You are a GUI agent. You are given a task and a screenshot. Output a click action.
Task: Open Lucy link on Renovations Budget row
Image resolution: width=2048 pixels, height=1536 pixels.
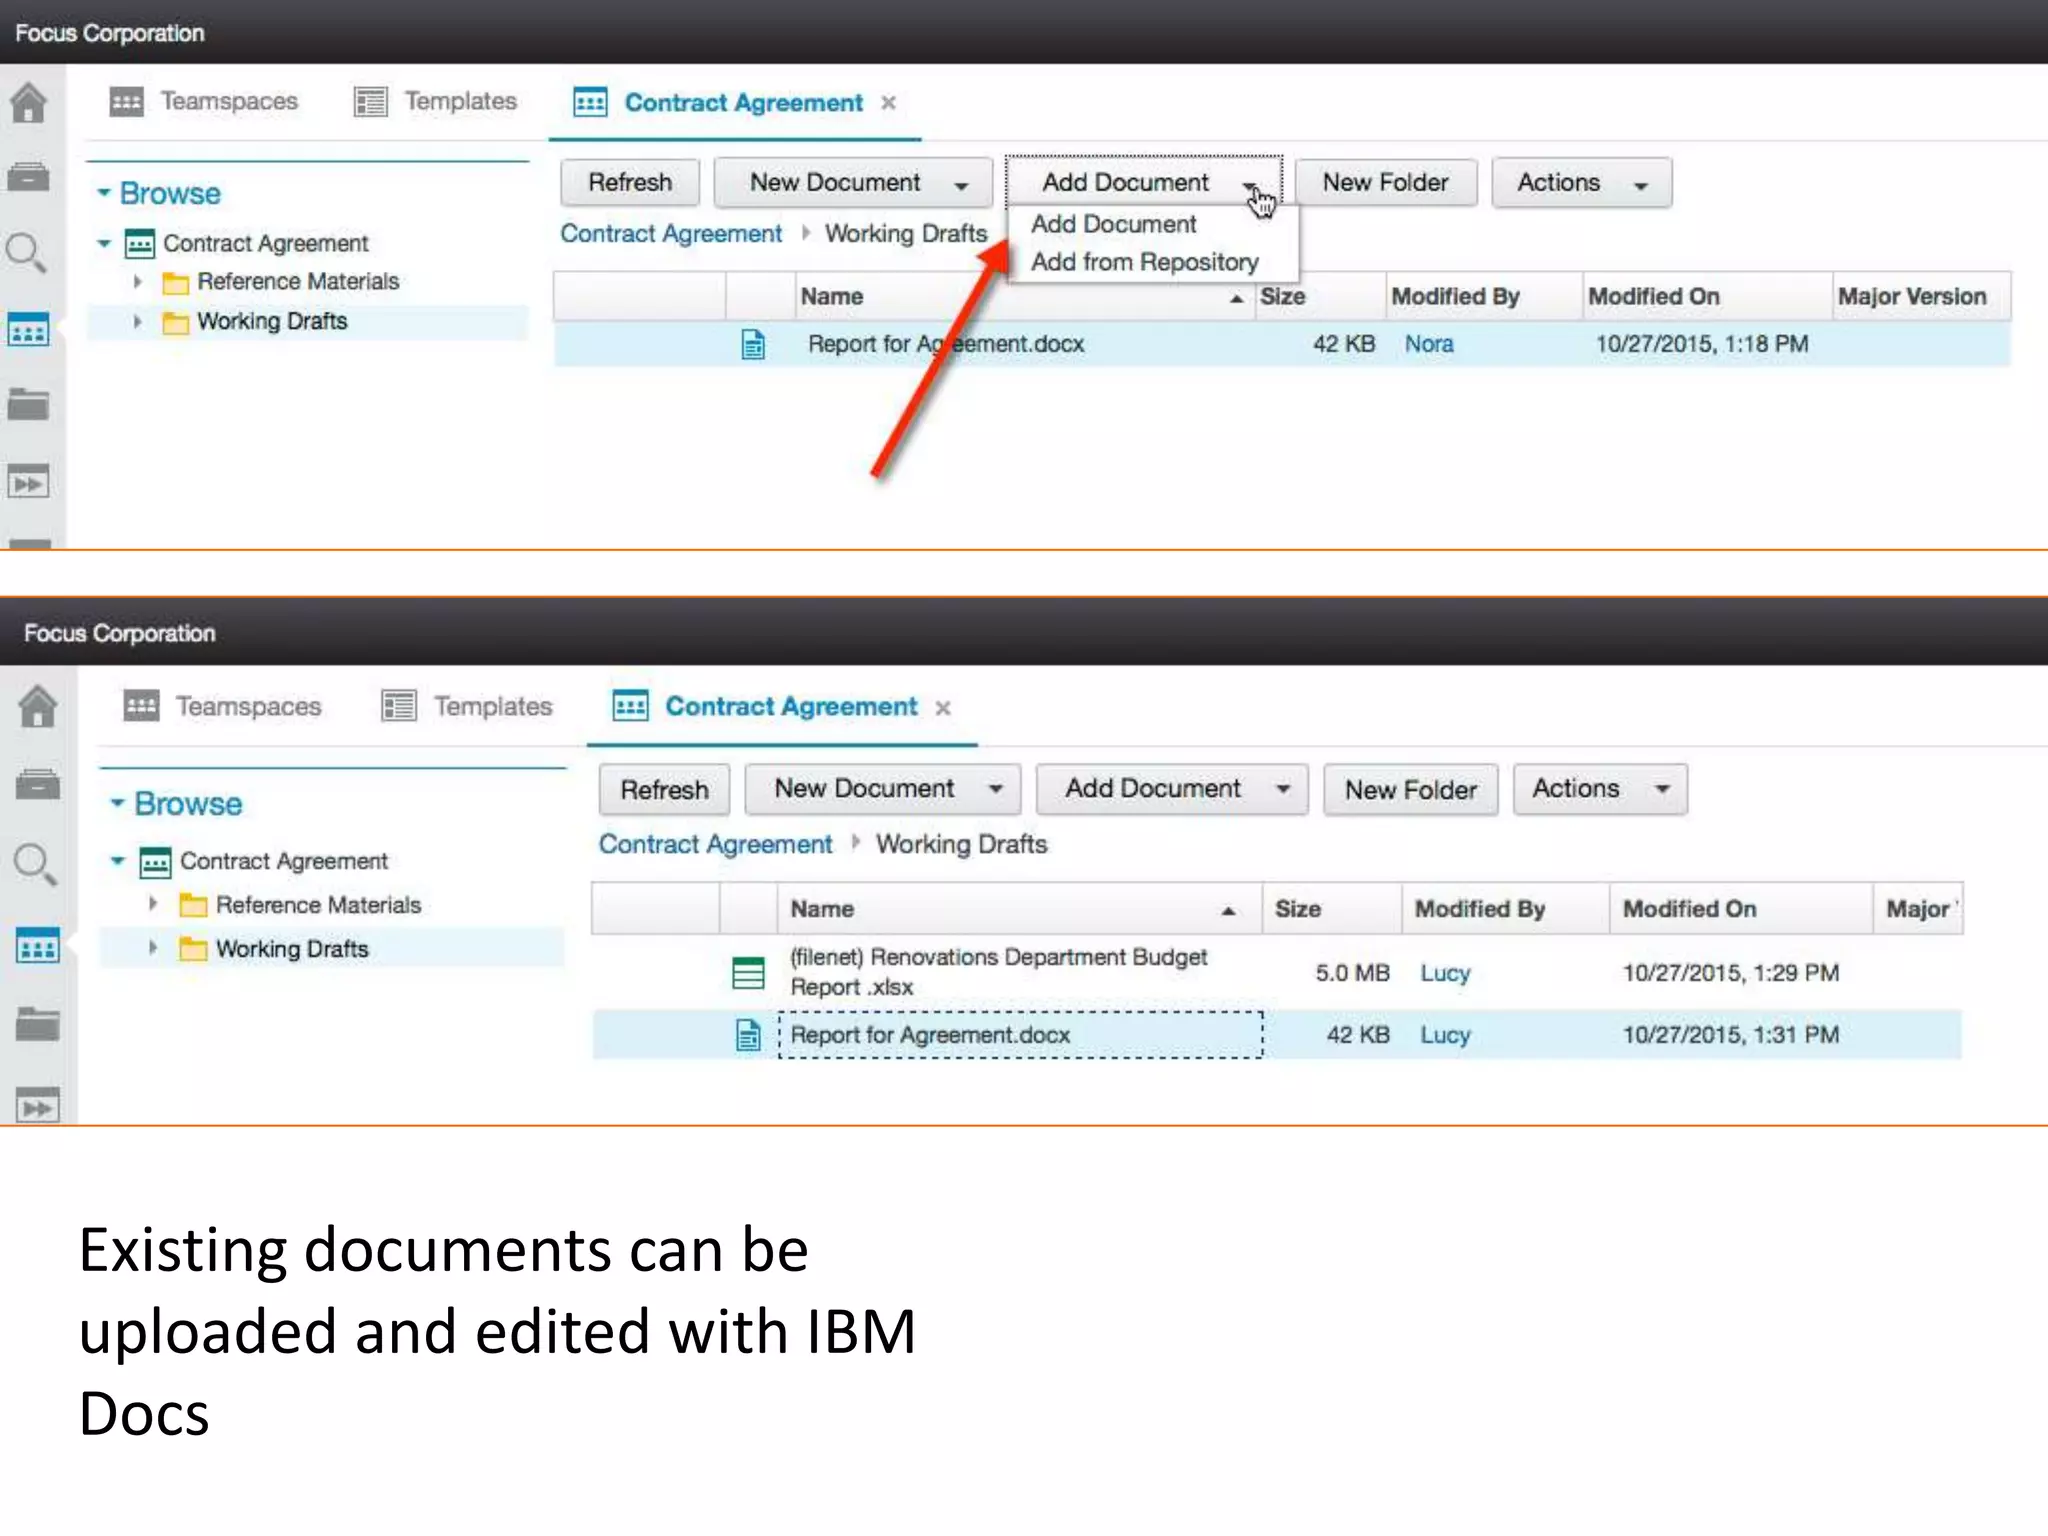1445,973
